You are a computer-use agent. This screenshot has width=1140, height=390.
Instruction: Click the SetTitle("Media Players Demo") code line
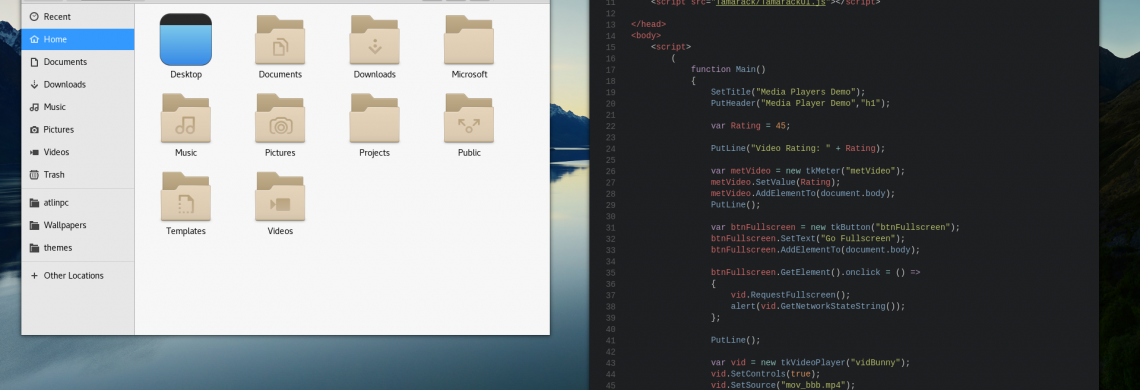click(x=788, y=92)
